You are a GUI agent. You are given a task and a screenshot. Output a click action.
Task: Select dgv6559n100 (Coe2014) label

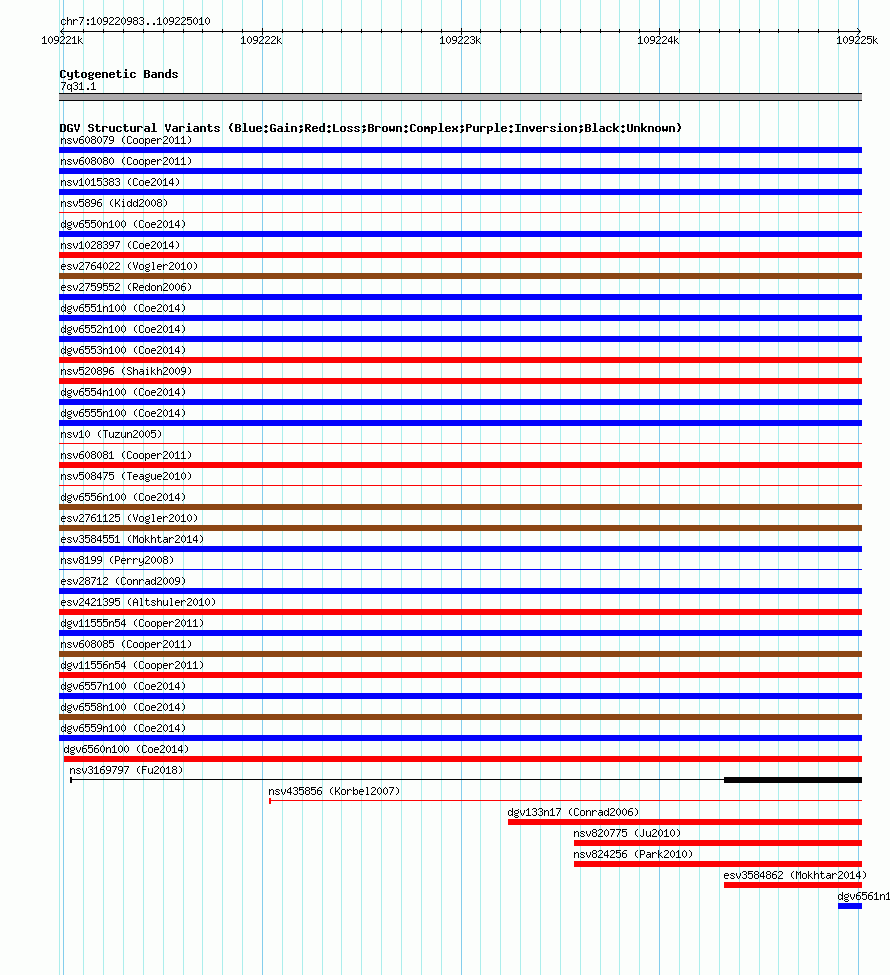tap(123, 728)
